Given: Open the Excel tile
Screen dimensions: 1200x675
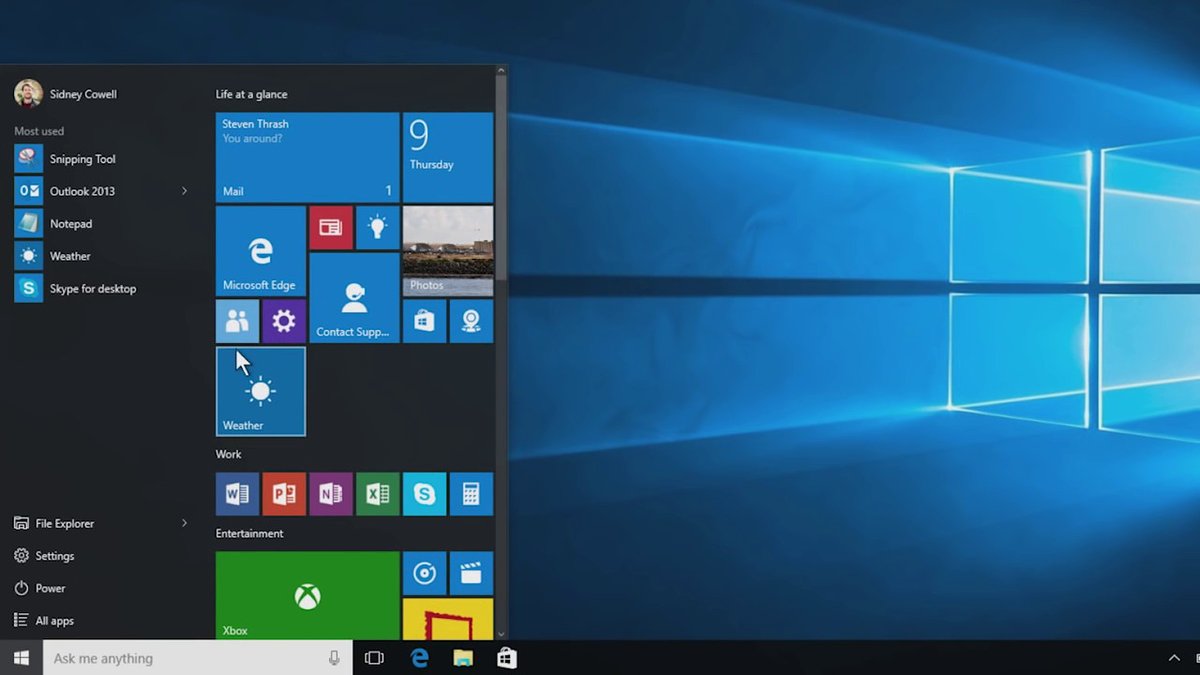Looking at the screenshot, I should coord(377,493).
